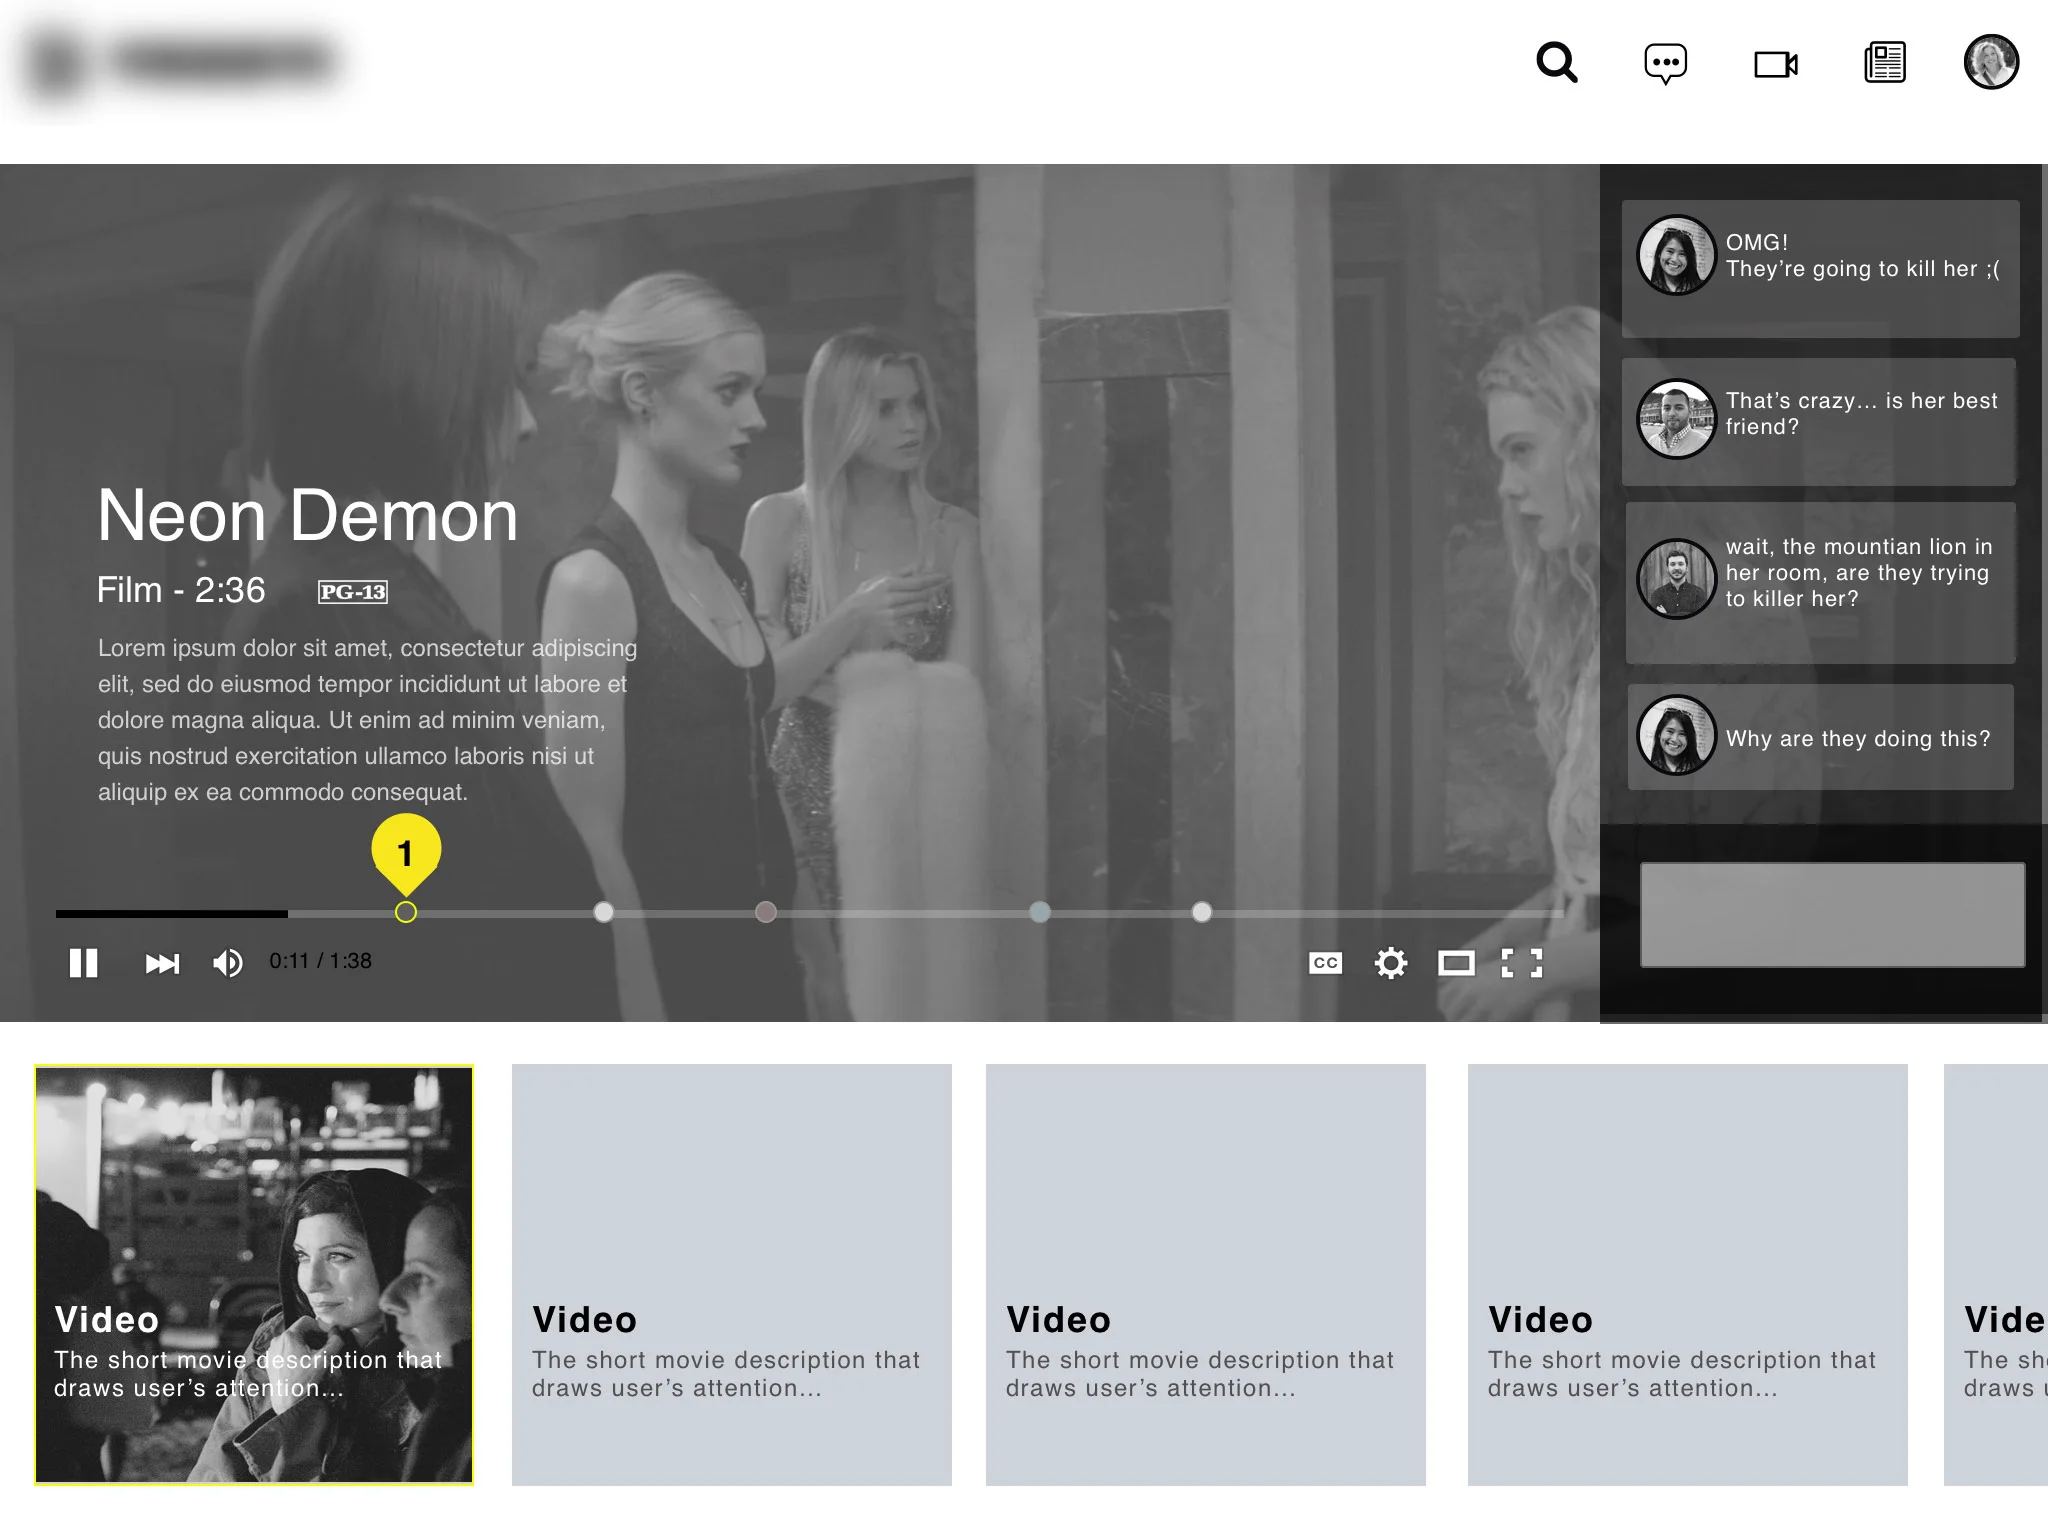Jump to the fourth bluish timeline marker
Image resolution: width=2048 pixels, height=1536 pixels.
[x=1040, y=912]
